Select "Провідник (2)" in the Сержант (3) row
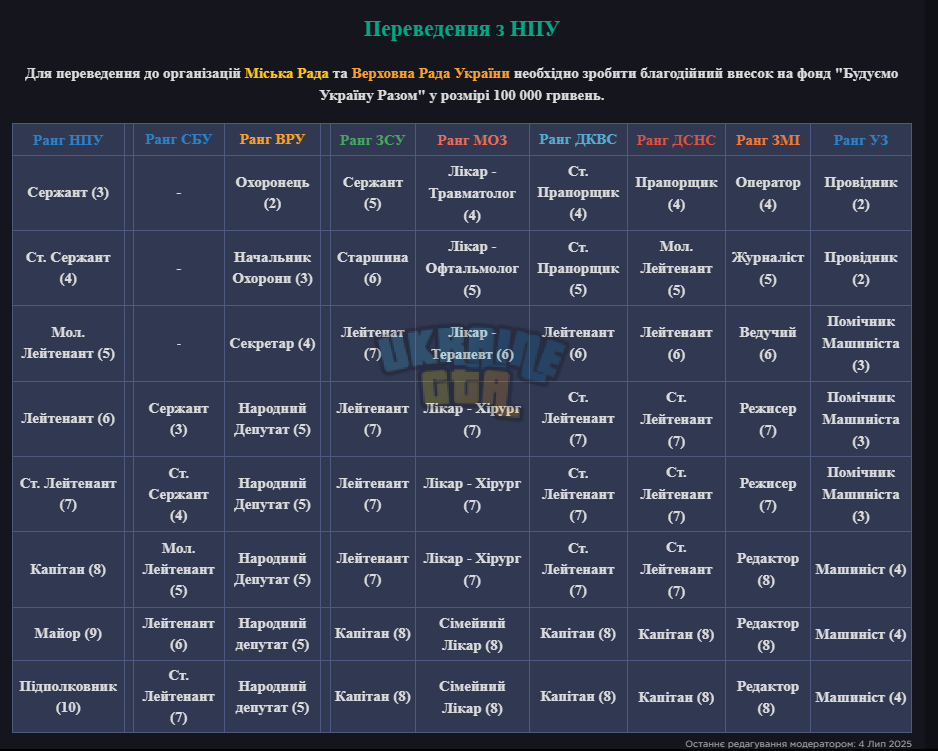 (860, 193)
